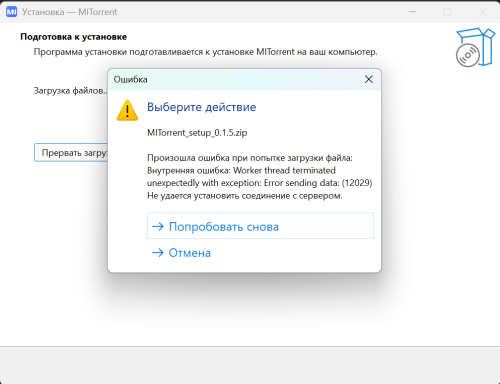Close the MITorrent installer window
500x384 pixels.
pos(483,12)
